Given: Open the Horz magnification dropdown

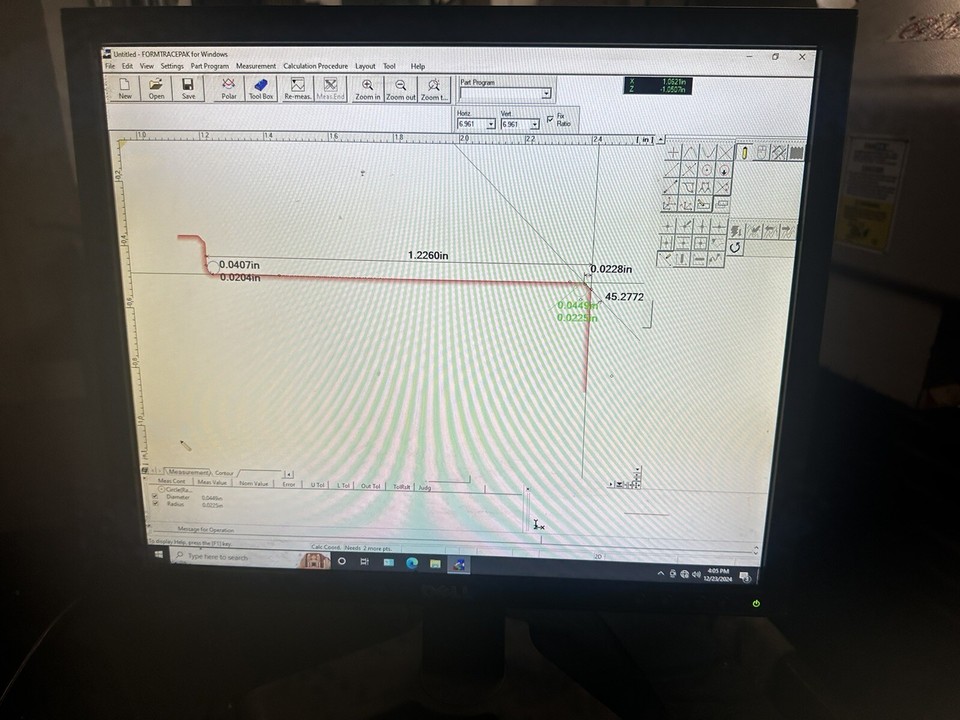Looking at the screenshot, I should [491, 124].
